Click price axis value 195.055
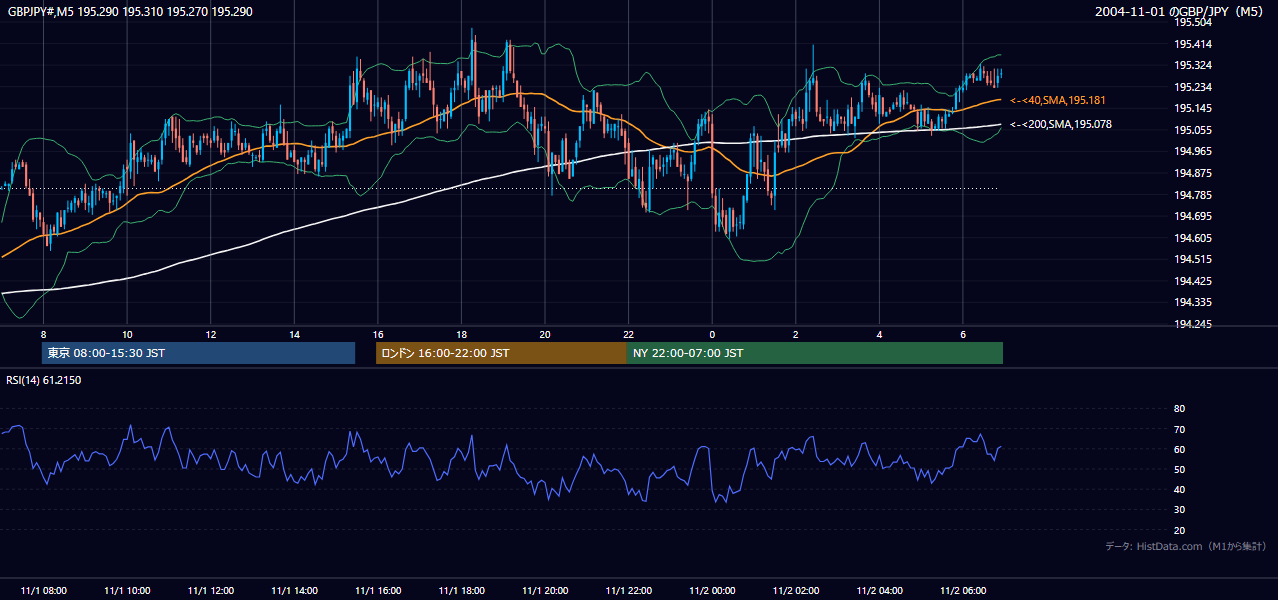 pos(1193,130)
